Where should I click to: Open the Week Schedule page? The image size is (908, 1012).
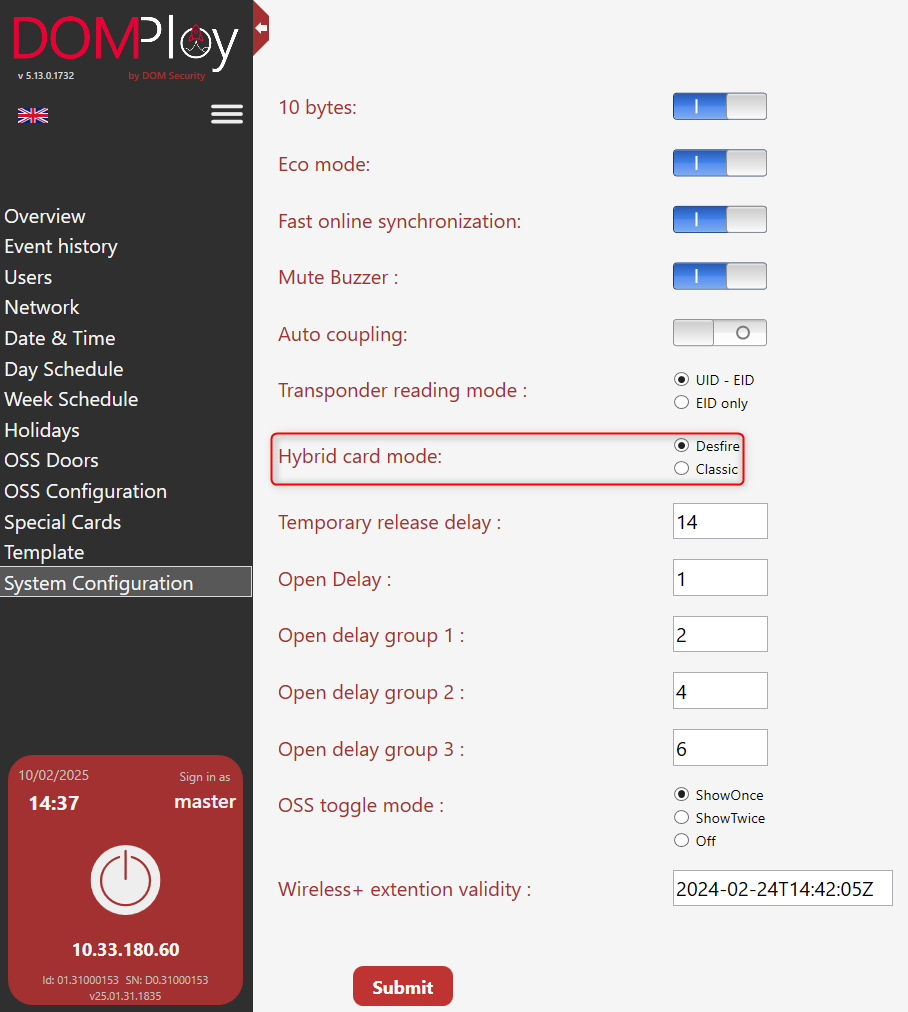71,400
